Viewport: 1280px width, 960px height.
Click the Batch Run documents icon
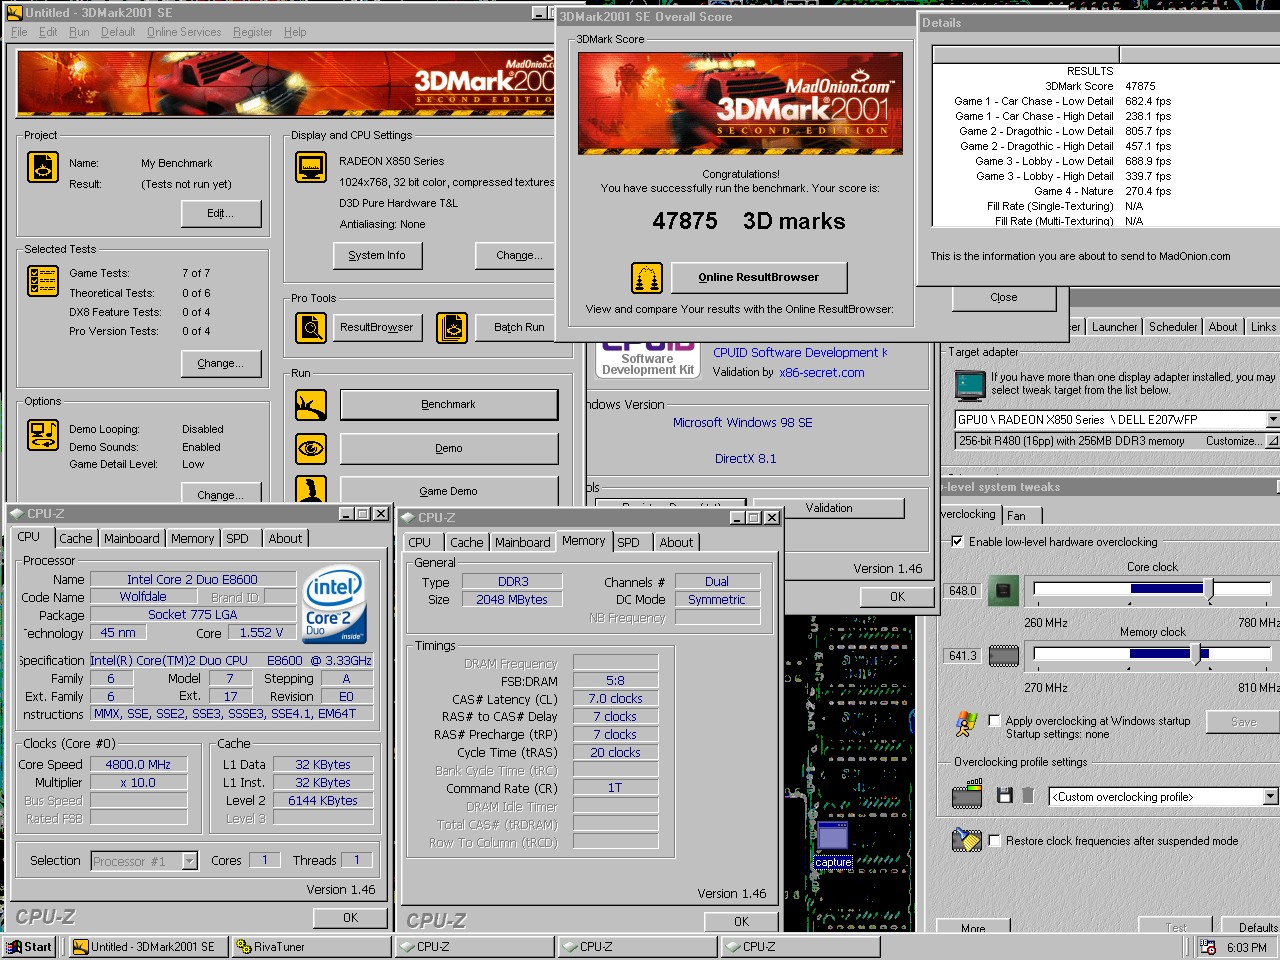coord(452,327)
